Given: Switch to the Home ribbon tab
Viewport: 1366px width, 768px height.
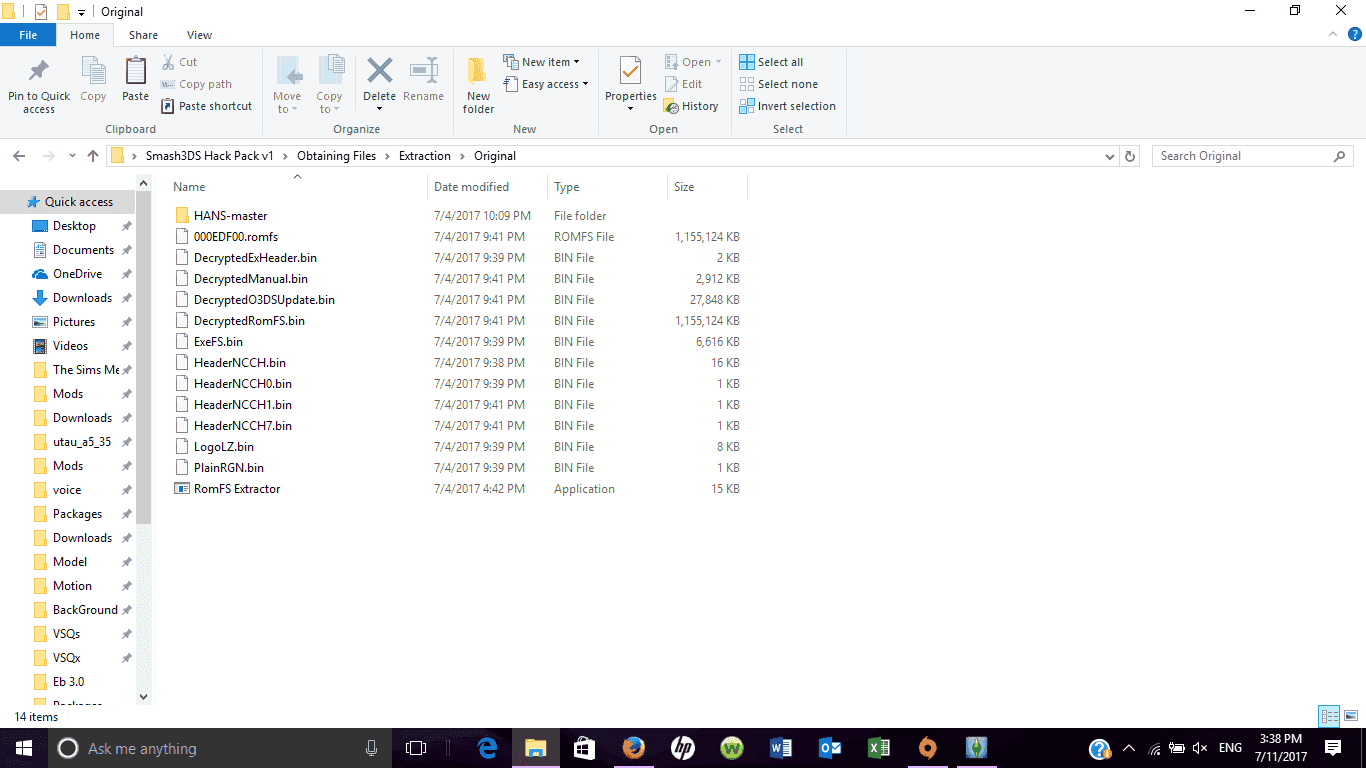Looking at the screenshot, I should click(x=85, y=35).
